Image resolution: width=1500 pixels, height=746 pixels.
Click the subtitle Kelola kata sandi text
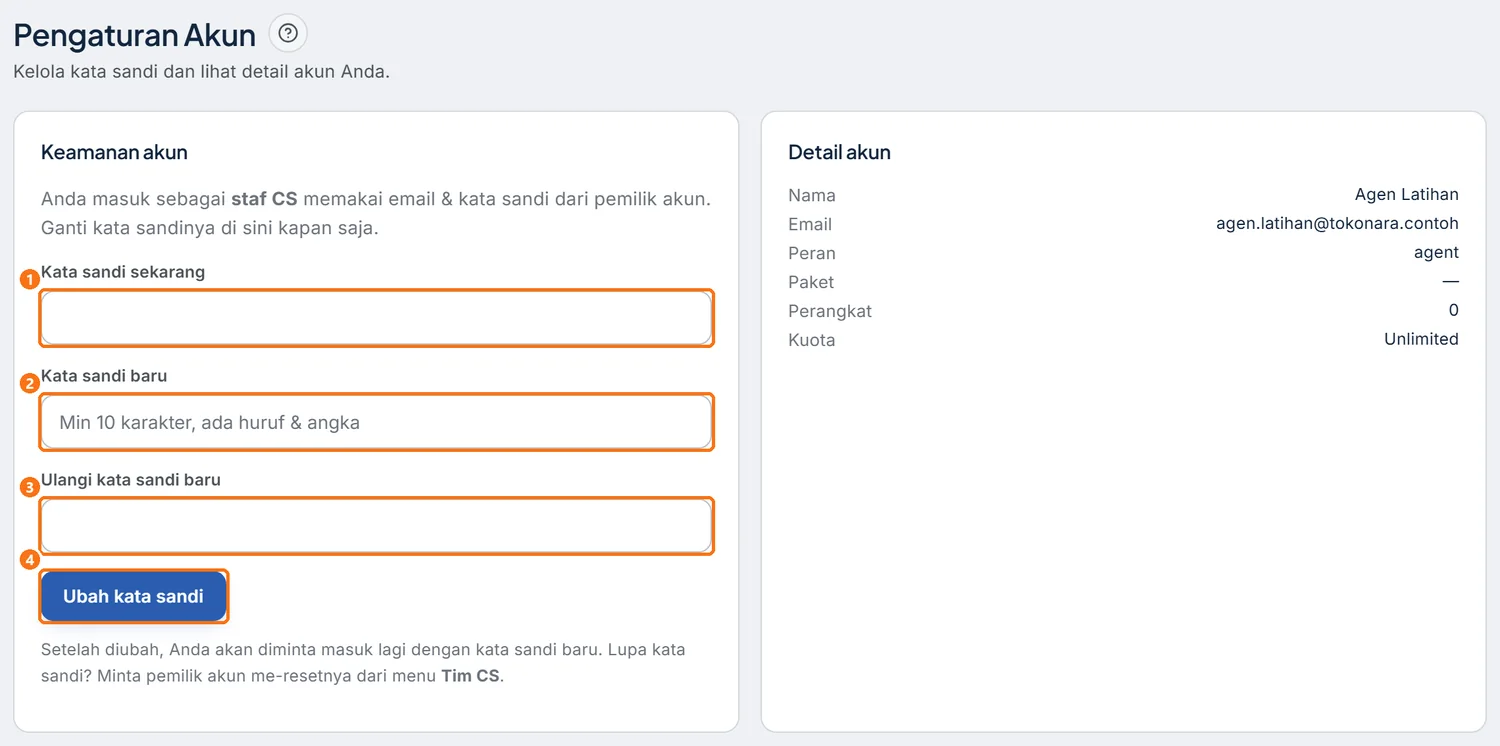click(x=201, y=72)
